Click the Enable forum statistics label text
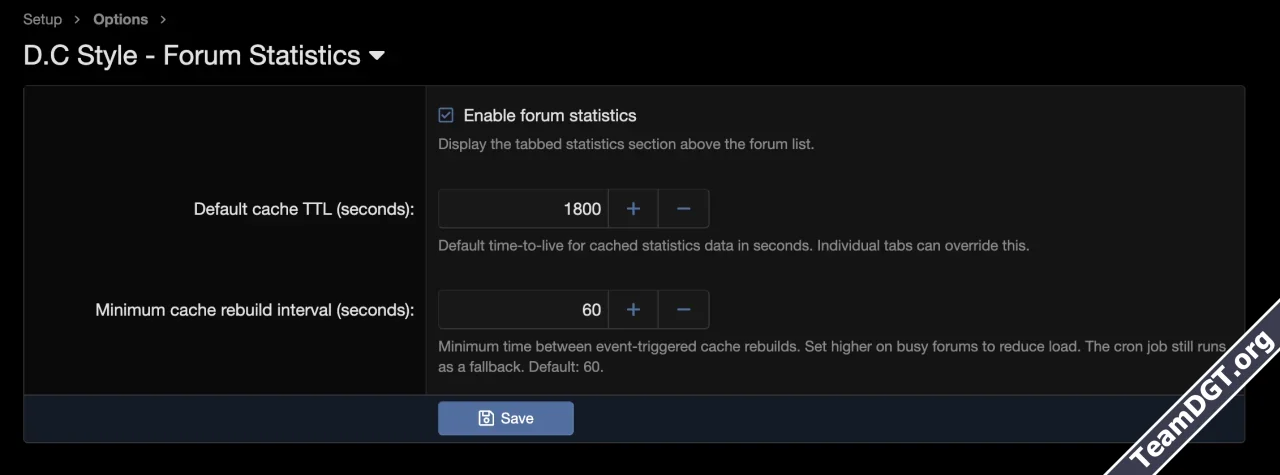 (x=550, y=115)
